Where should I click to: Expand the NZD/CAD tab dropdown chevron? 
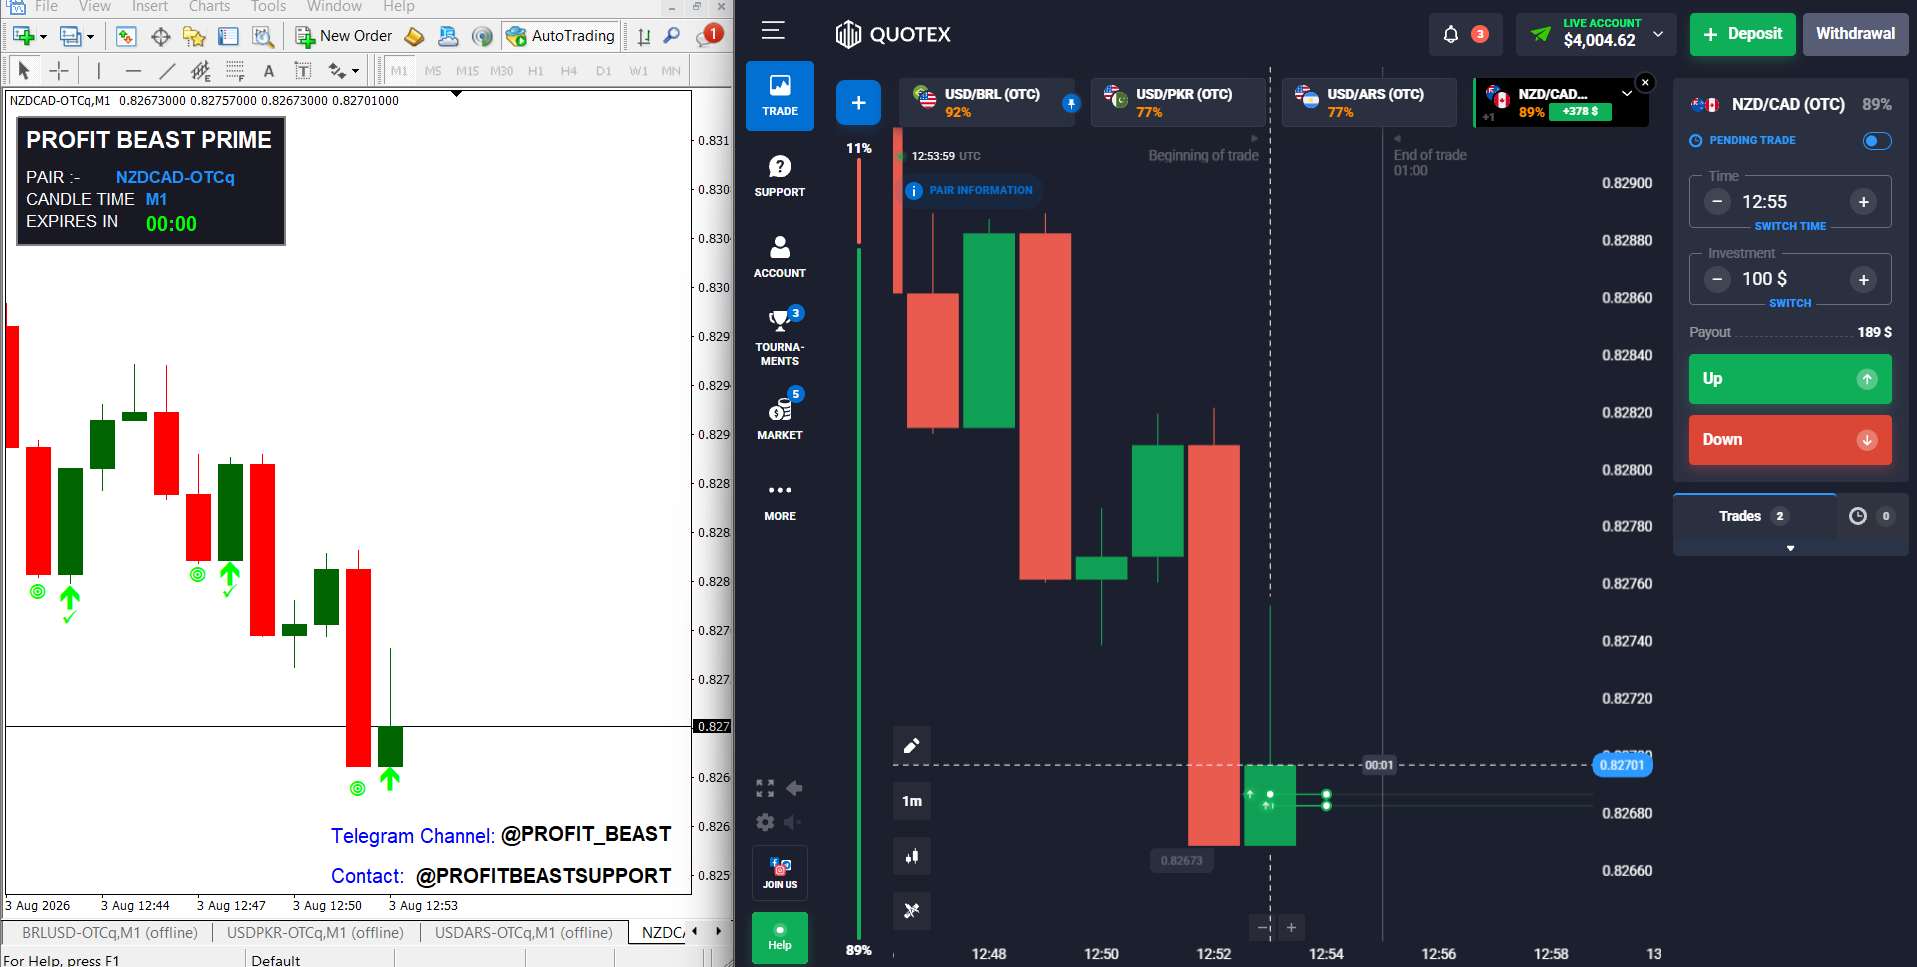[x=1627, y=93]
